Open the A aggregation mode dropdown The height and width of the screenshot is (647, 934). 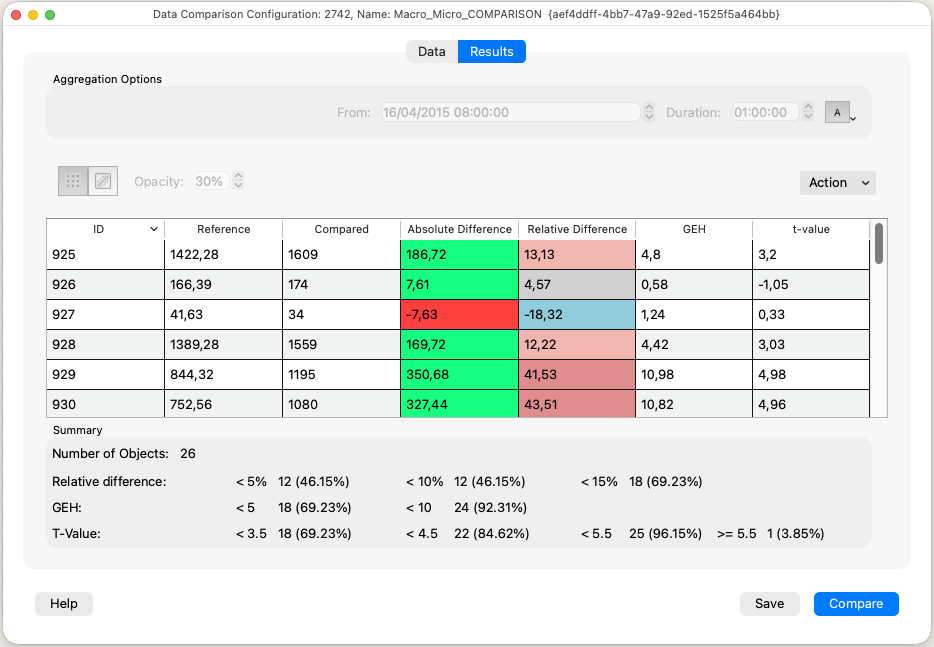pyautogui.click(x=840, y=113)
